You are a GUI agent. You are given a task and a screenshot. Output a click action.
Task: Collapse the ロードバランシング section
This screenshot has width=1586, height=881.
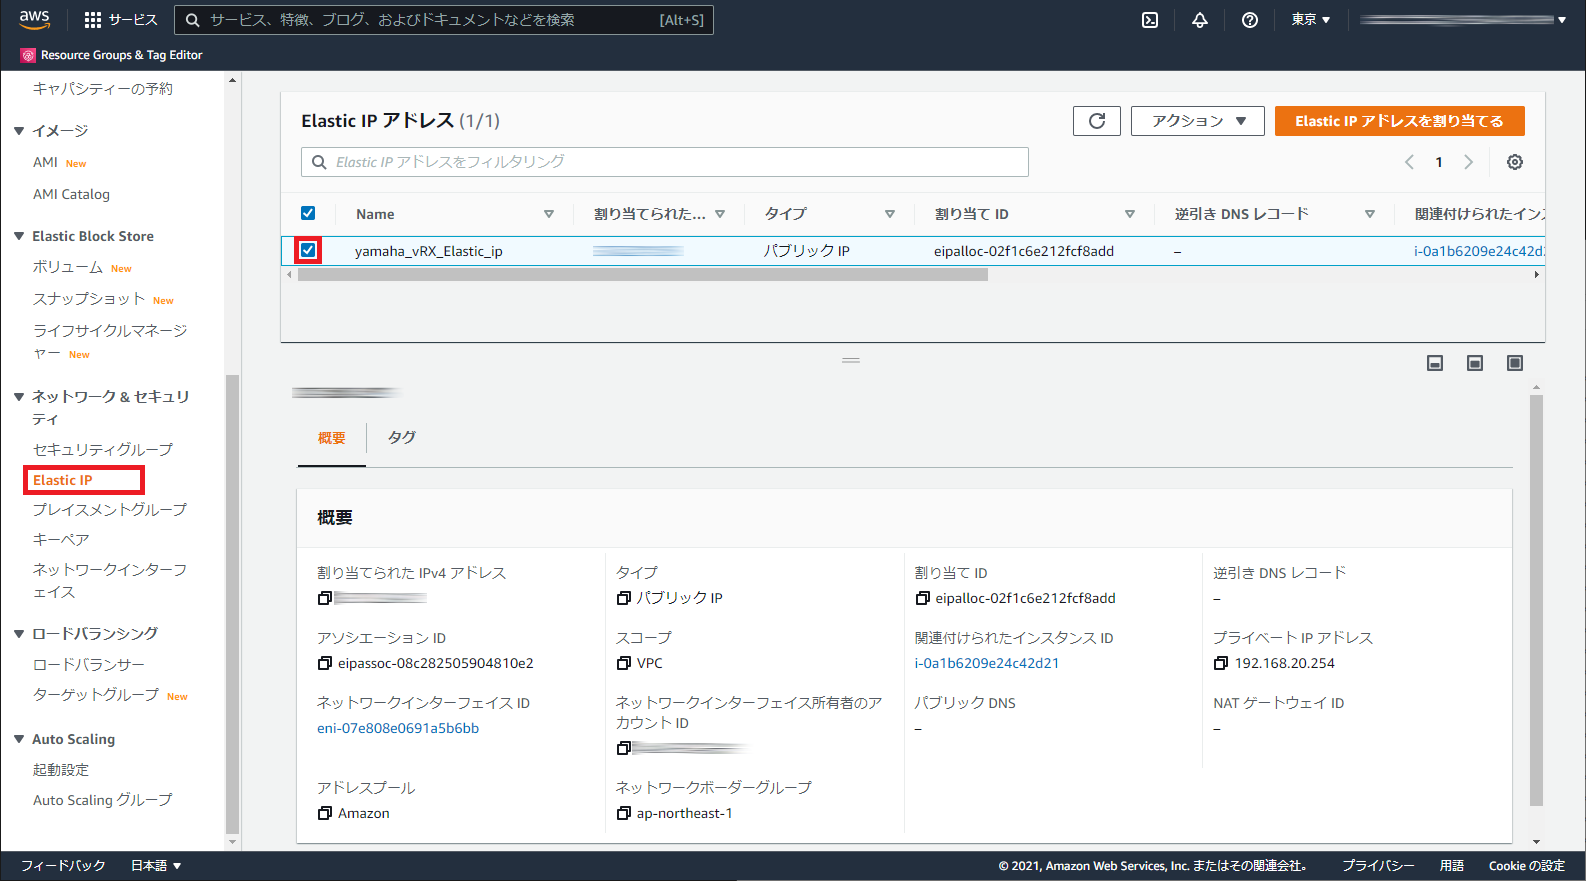19,634
